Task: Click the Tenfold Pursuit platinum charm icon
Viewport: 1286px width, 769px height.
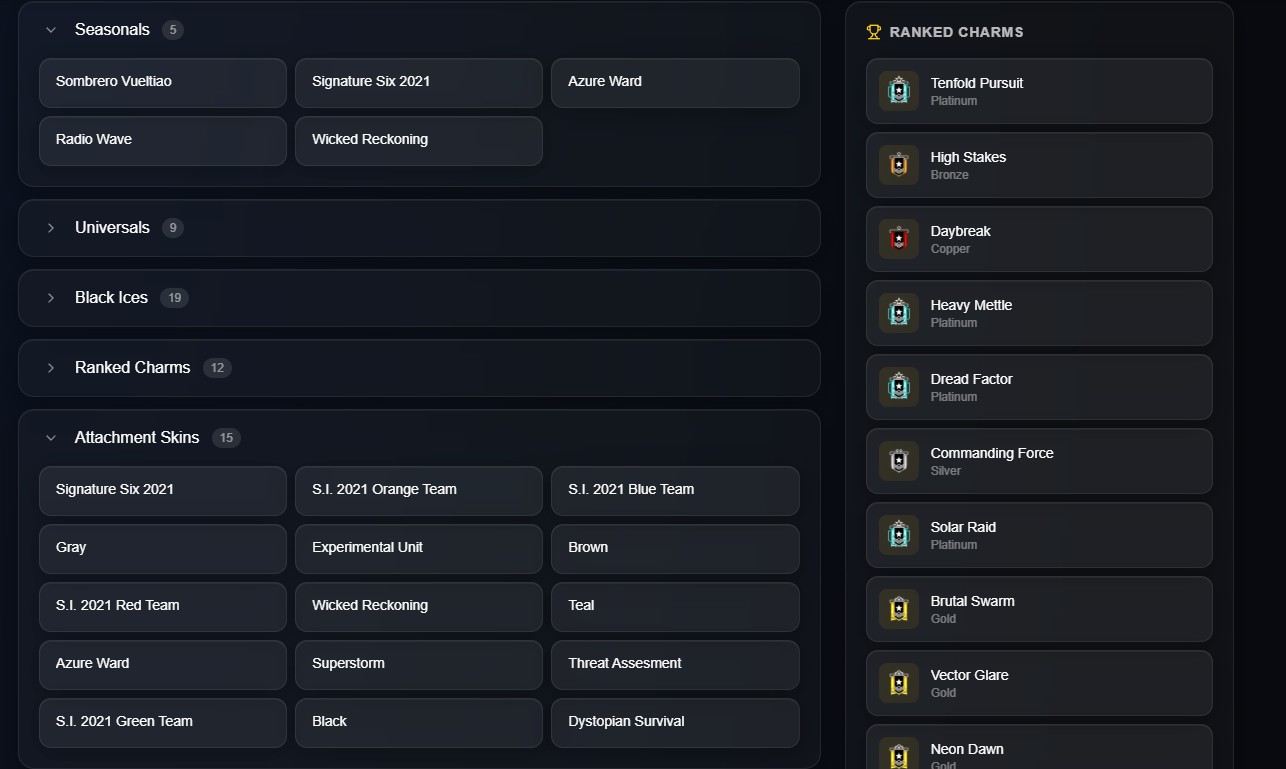Action: tap(898, 91)
